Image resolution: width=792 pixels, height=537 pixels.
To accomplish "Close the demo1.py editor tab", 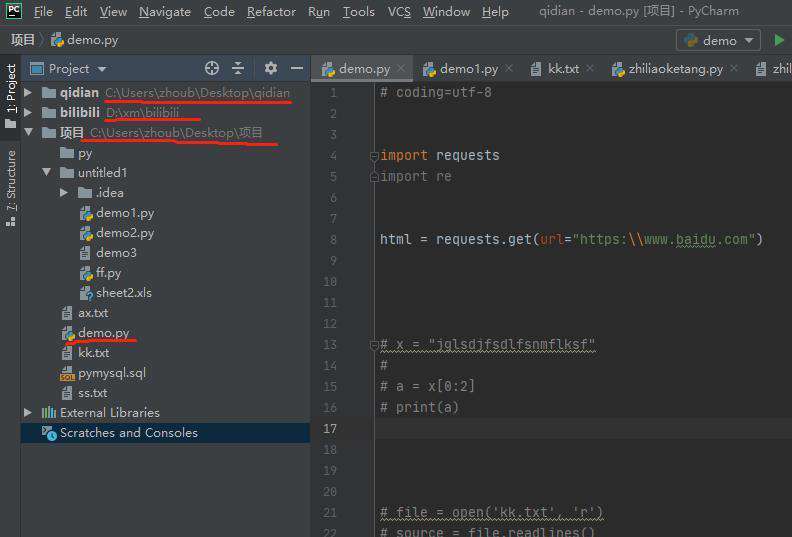I will (x=509, y=68).
